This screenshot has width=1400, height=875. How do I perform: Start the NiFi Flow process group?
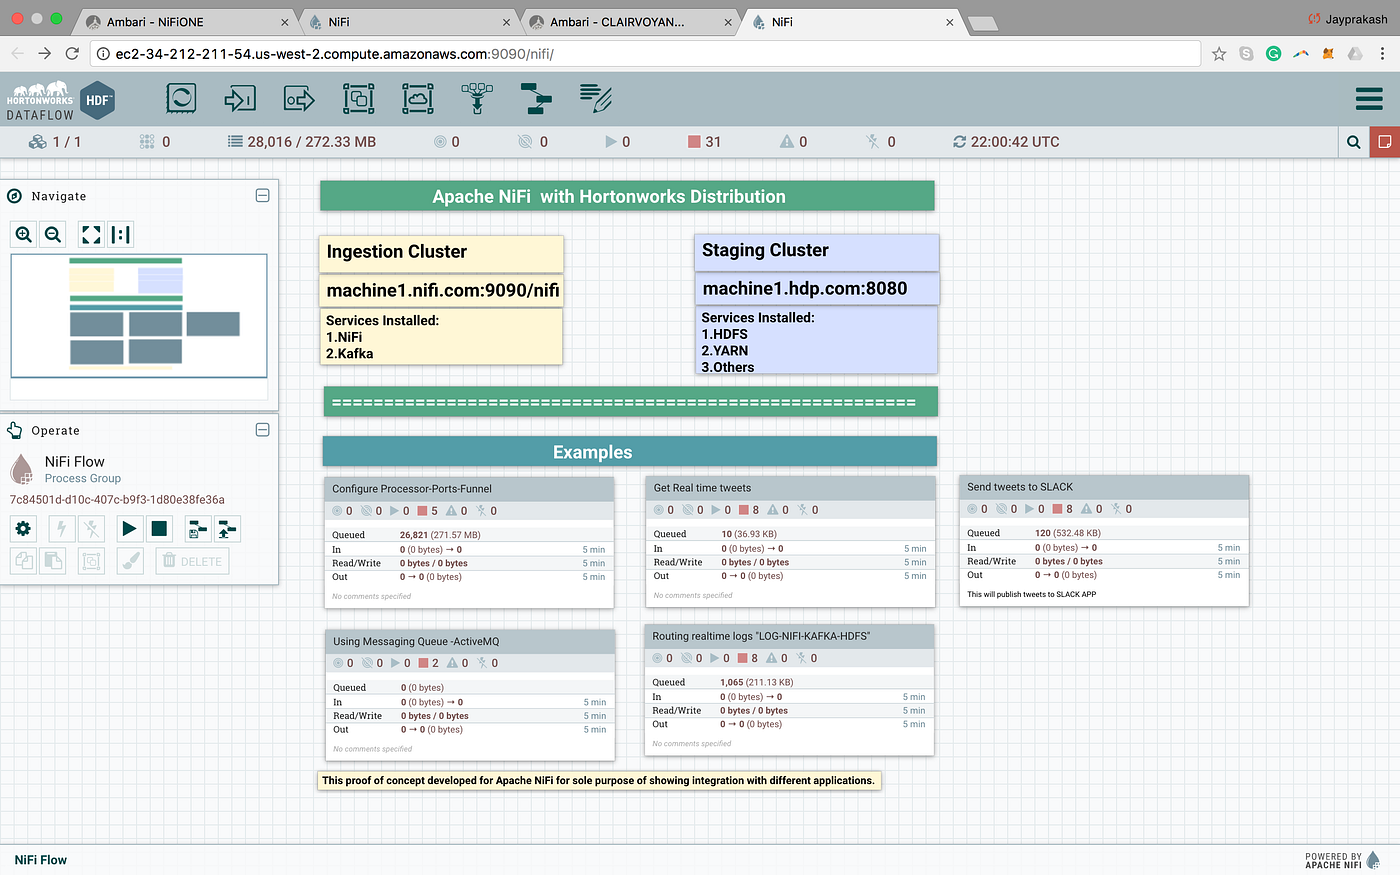click(x=129, y=529)
